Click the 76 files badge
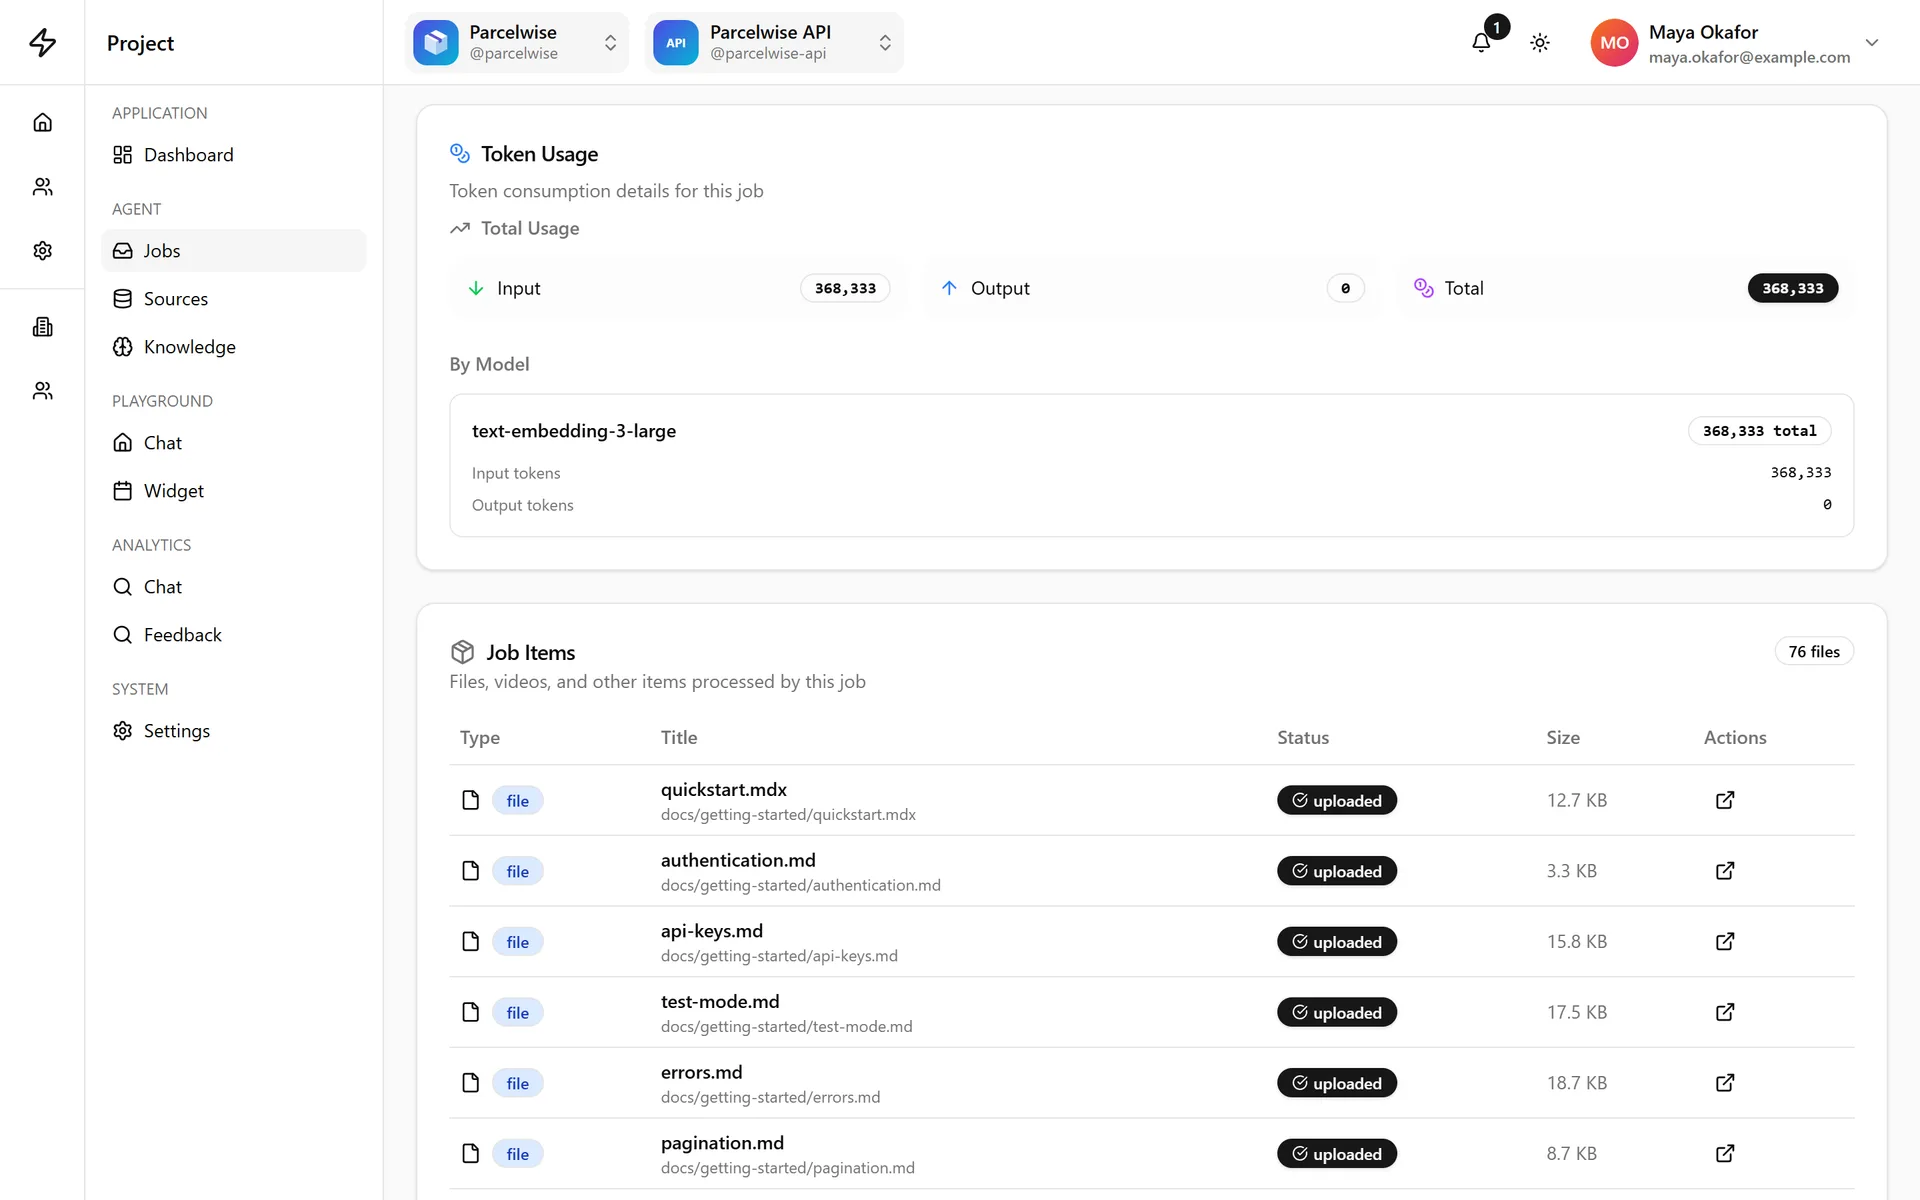This screenshot has height=1200, width=1920. (x=1814, y=652)
